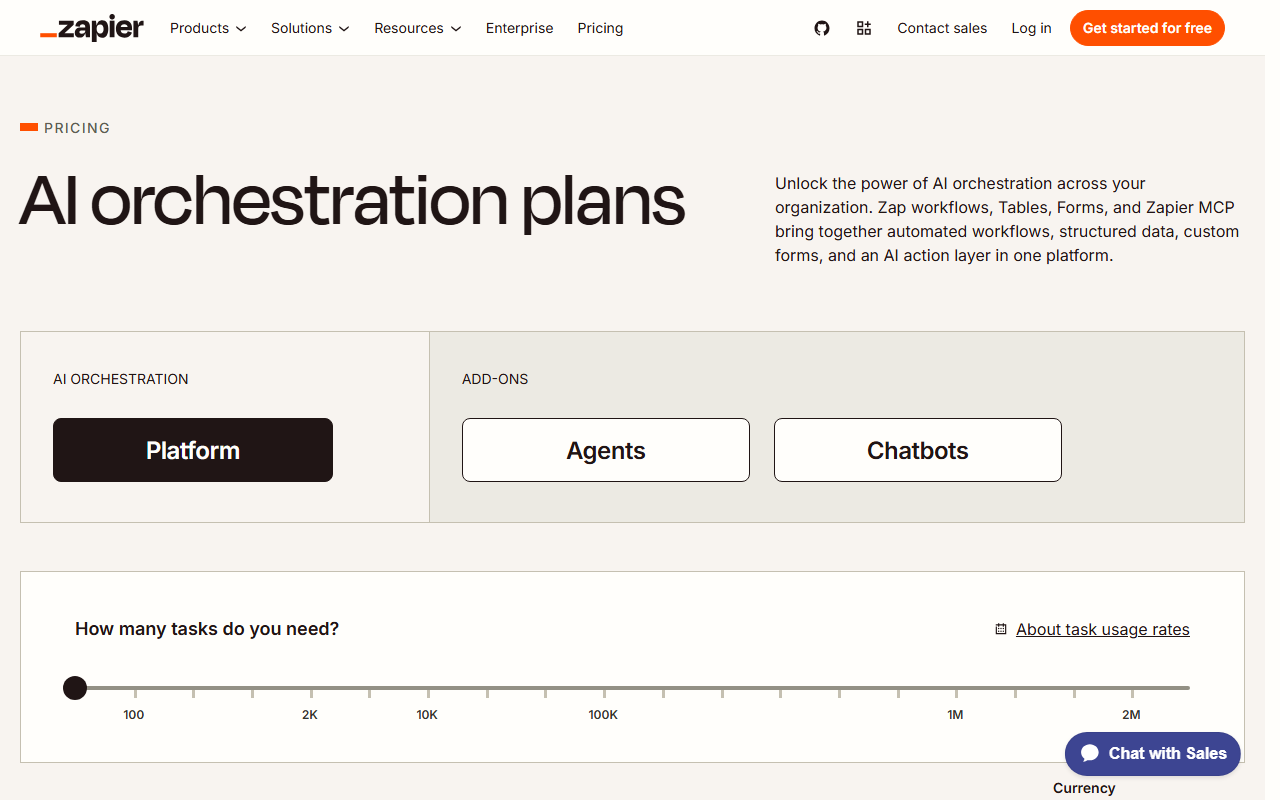Click the Zapier logo
The height and width of the screenshot is (800, 1280).
92,28
